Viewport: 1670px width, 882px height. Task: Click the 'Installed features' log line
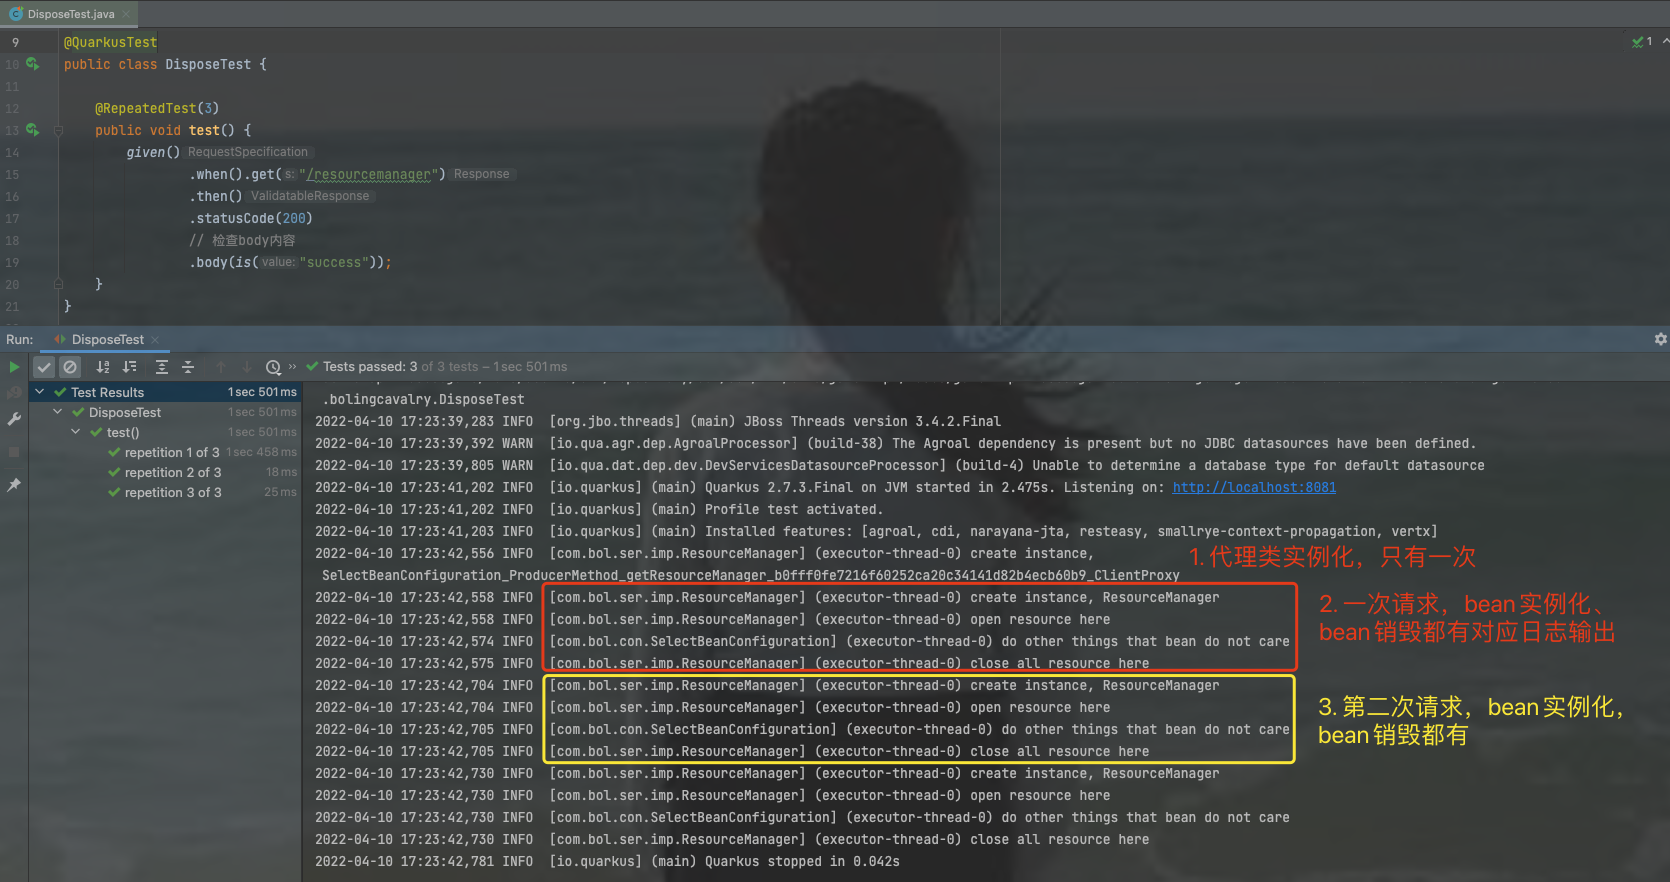(x=876, y=531)
